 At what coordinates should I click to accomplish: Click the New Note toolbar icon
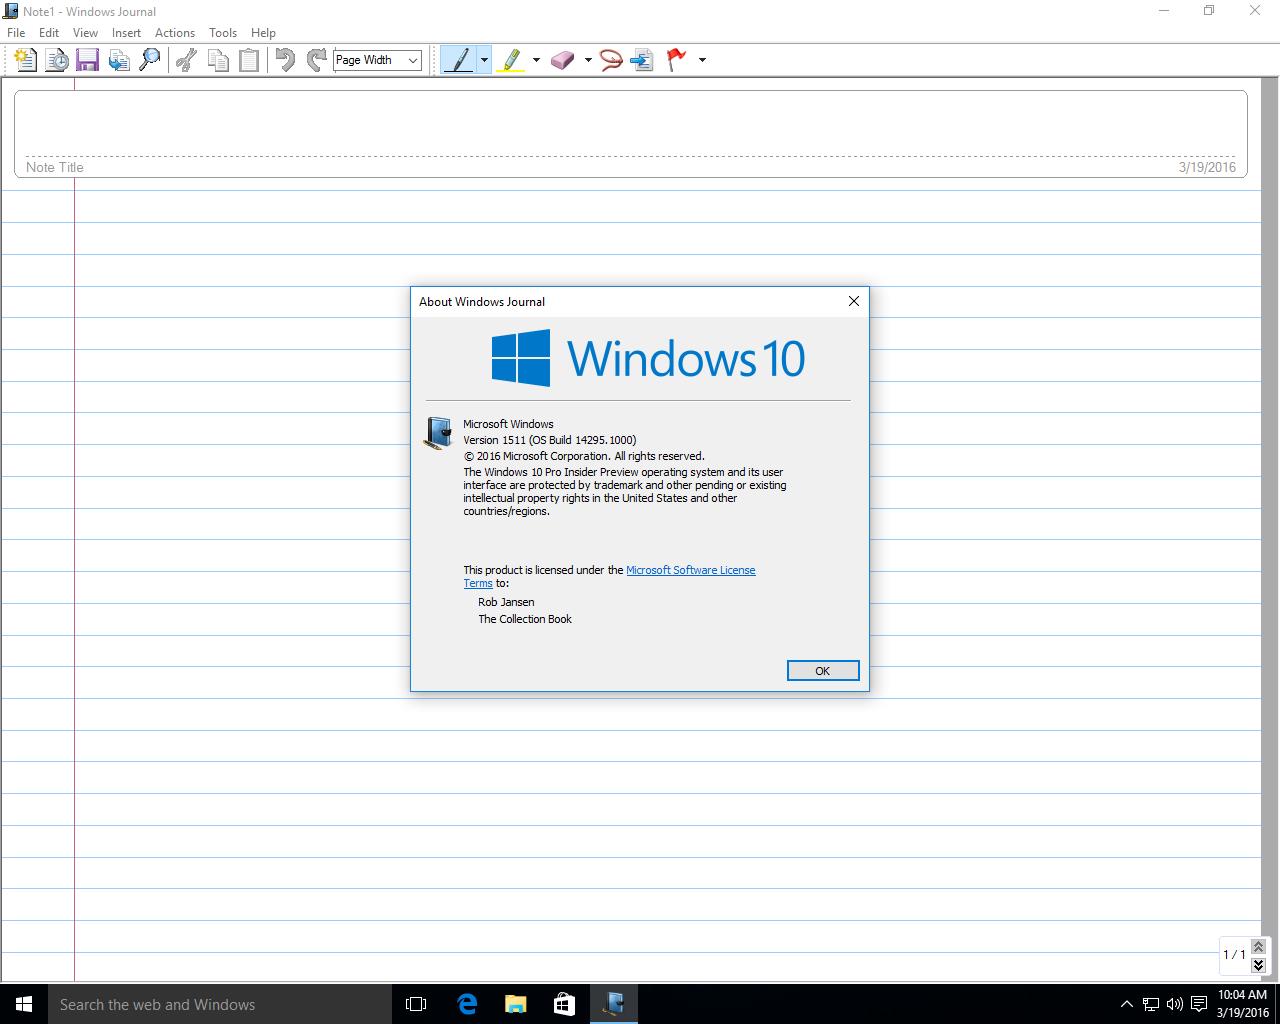[x=25, y=60]
